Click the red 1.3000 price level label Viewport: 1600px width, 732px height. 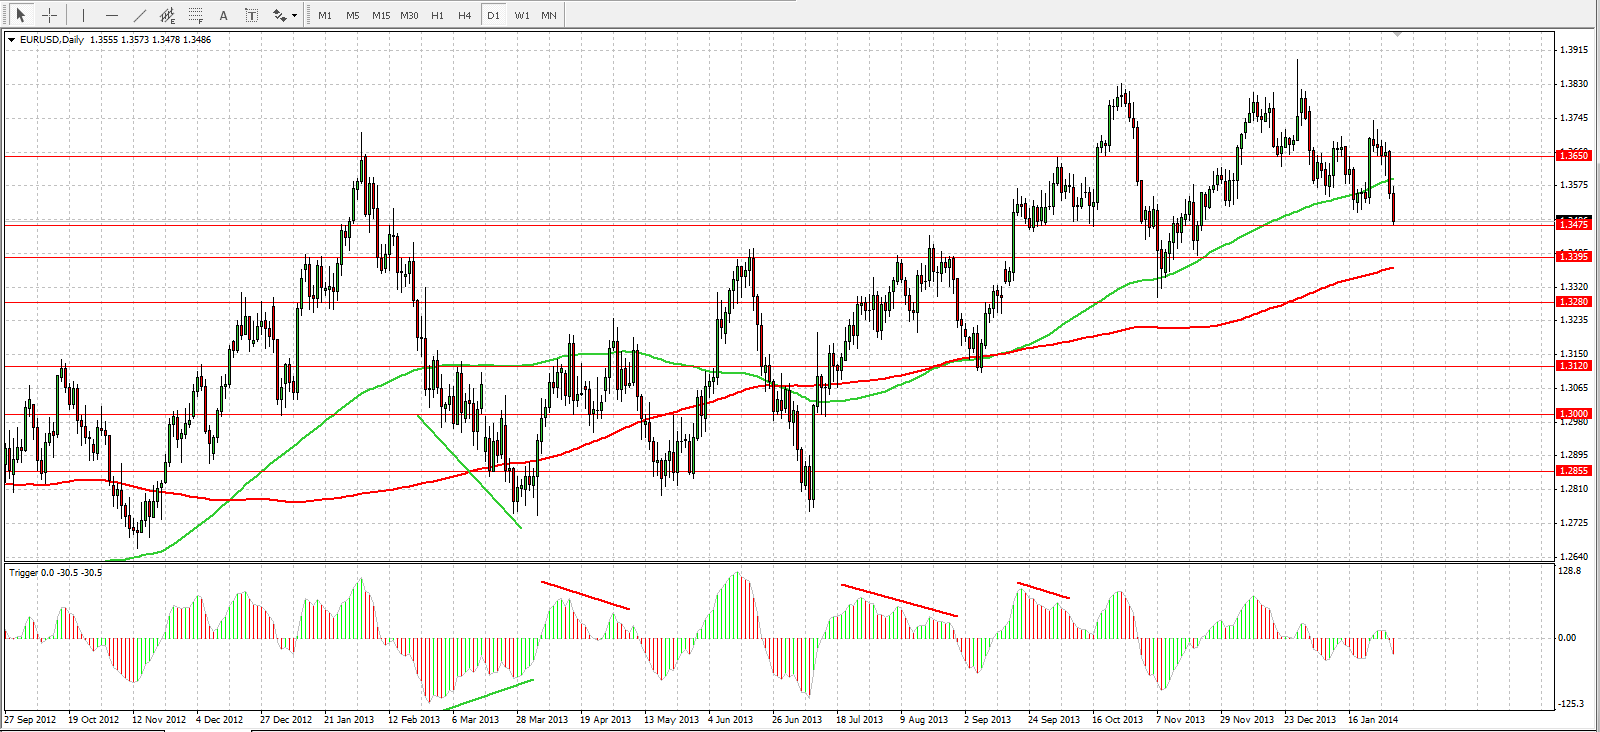(x=1574, y=414)
